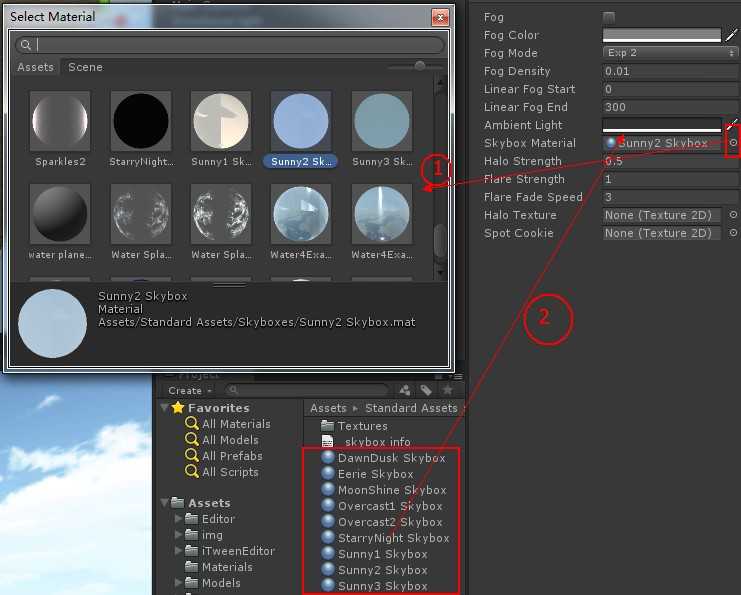Select the Materials folder

[x=219, y=567]
